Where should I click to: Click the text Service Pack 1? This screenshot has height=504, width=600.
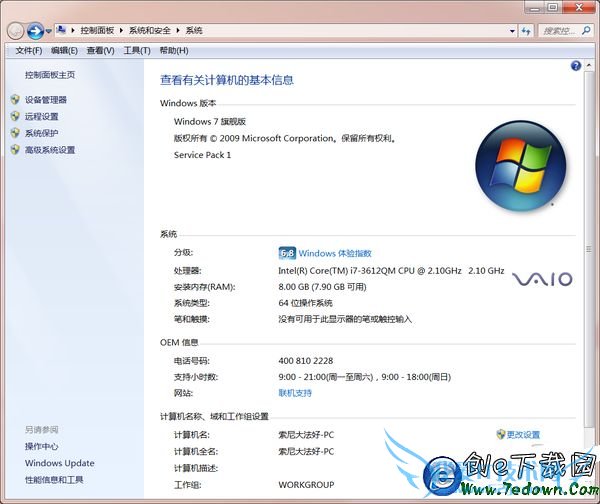202,155
